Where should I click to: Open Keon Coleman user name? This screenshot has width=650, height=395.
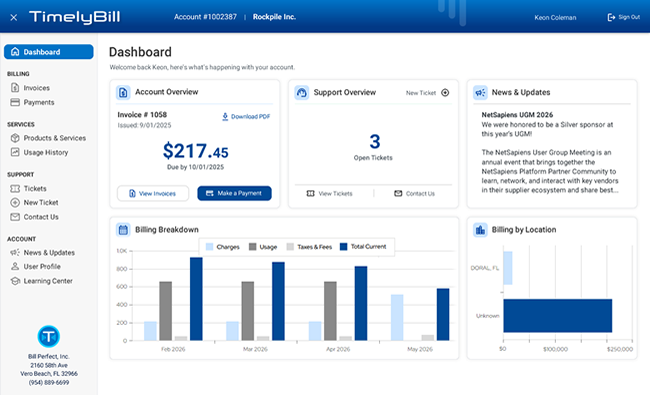pos(555,17)
